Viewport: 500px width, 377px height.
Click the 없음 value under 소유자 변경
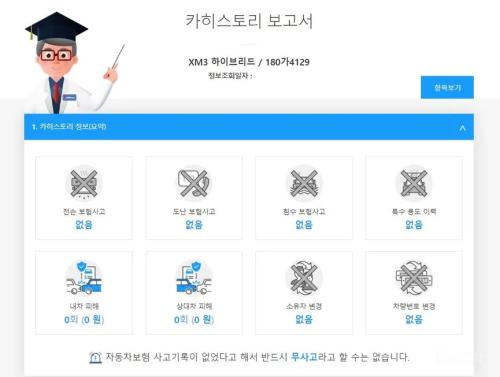coord(304,319)
